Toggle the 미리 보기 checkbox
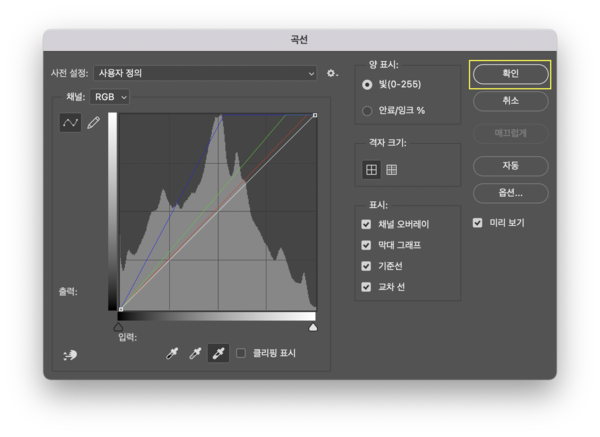 click(x=478, y=223)
